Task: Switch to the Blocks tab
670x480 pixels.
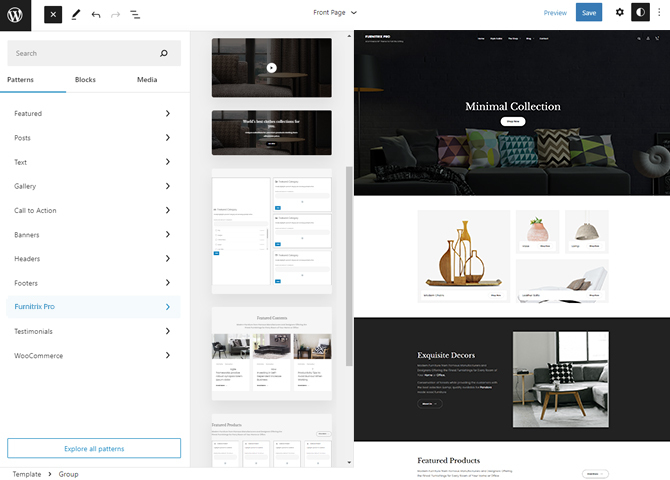Action: pos(85,80)
